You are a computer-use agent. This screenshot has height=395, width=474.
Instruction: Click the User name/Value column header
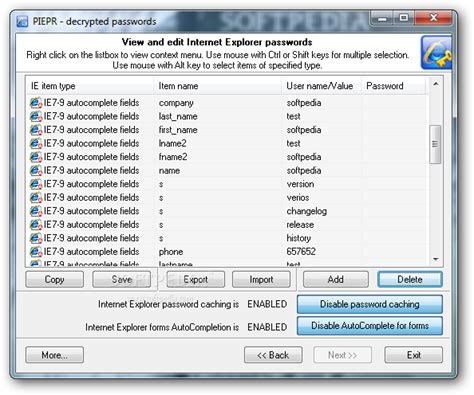[x=322, y=86]
